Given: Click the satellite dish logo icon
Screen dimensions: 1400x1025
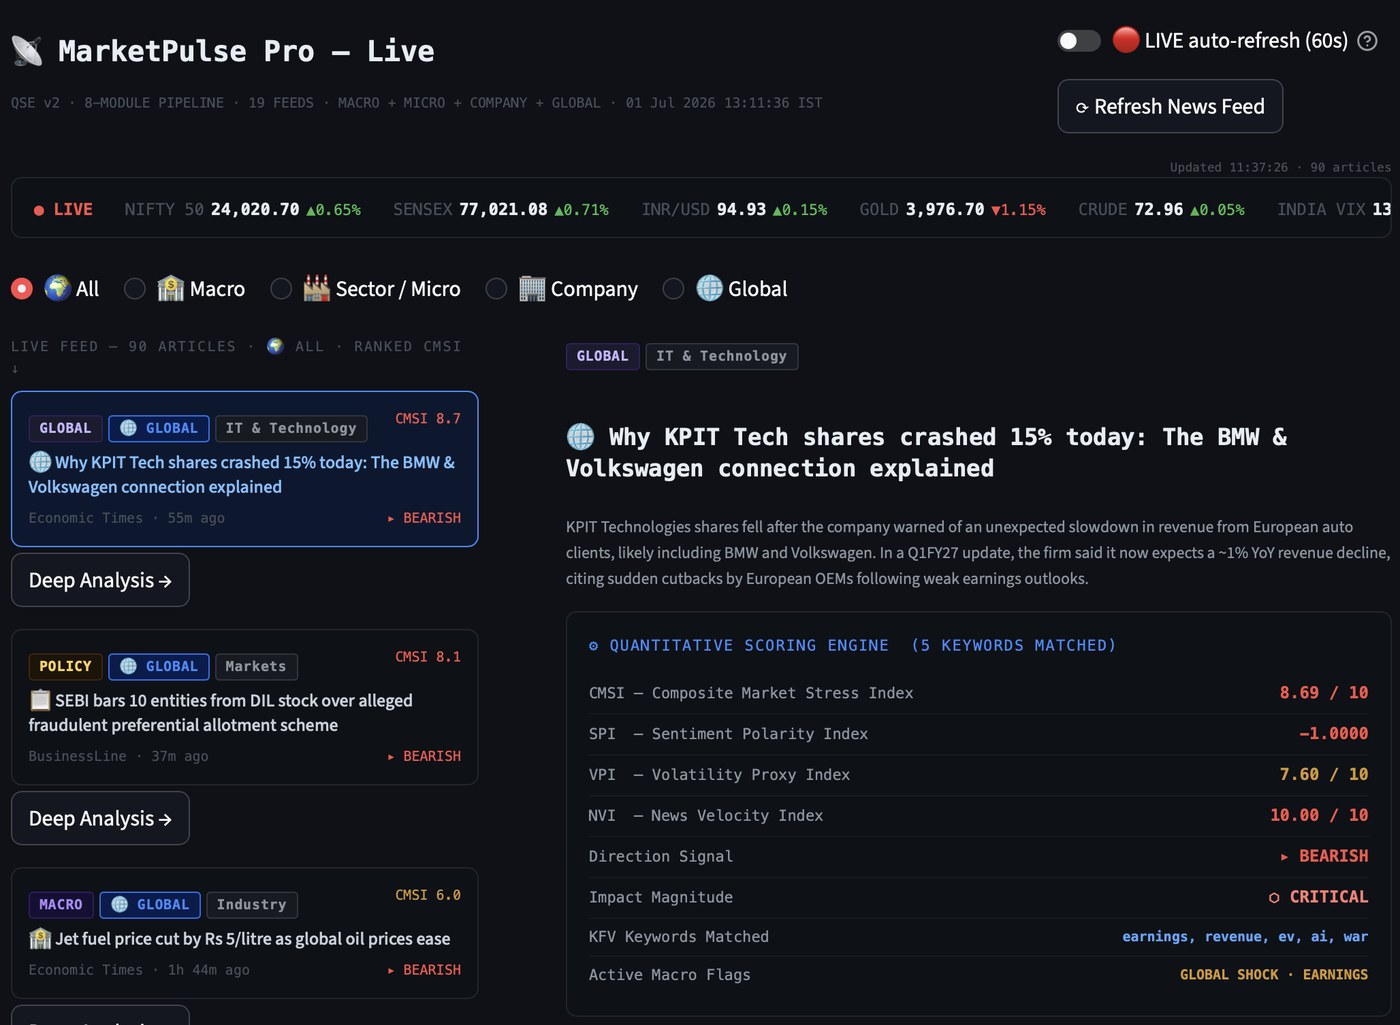Looking at the screenshot, I should coord(27,51).
